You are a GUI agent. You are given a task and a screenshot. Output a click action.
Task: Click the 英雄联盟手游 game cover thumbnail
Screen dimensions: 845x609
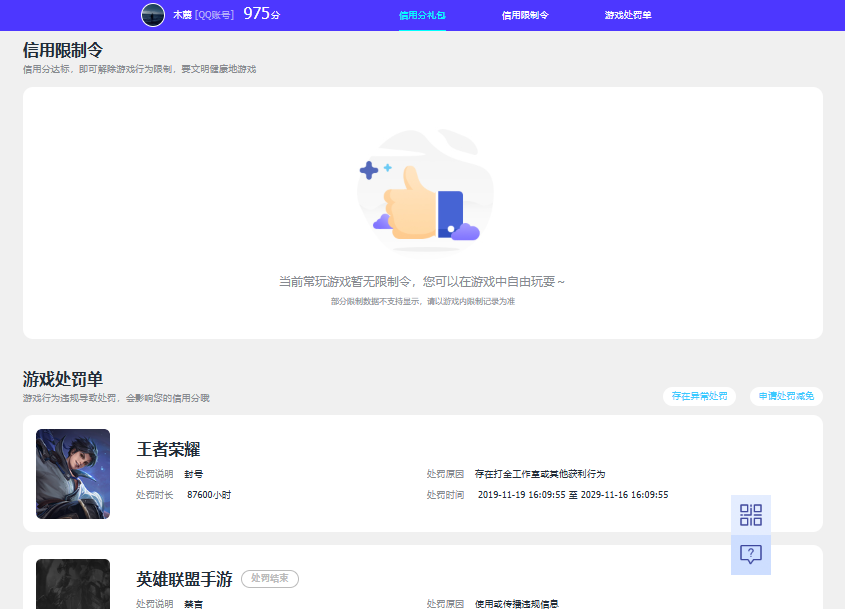coord(73,584)
